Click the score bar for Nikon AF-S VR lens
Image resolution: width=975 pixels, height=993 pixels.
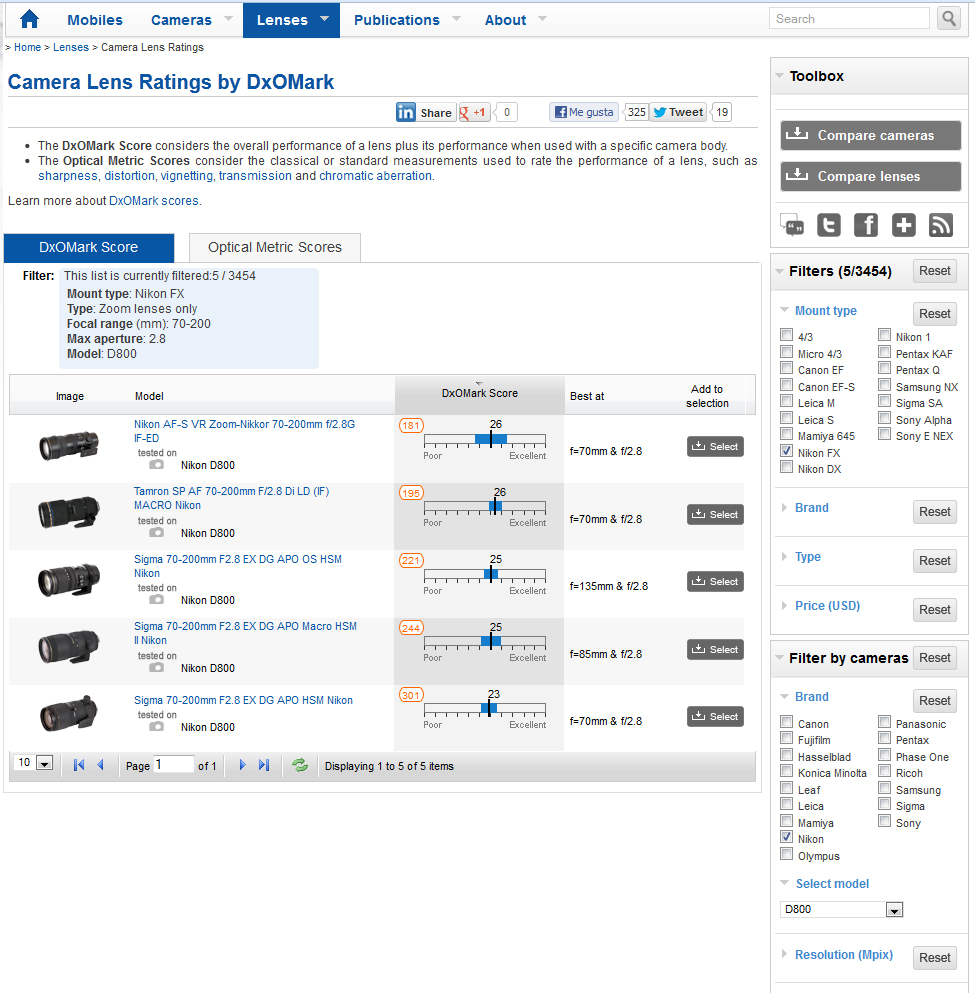pos(484,440)
